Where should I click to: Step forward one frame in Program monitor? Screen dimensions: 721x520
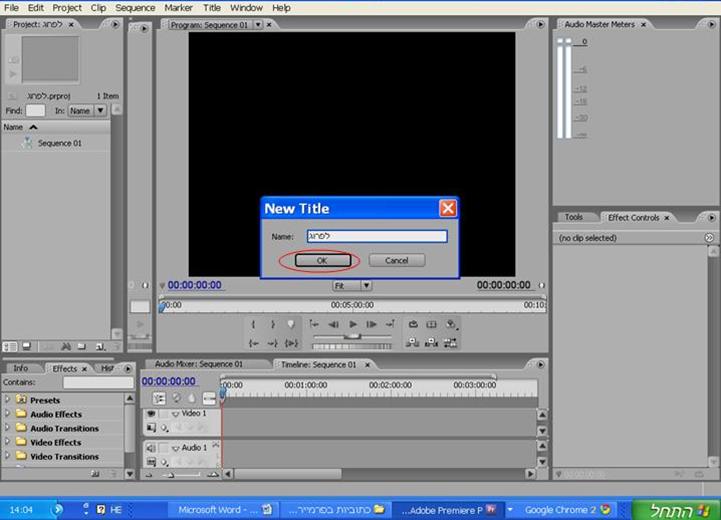(372, 324)
